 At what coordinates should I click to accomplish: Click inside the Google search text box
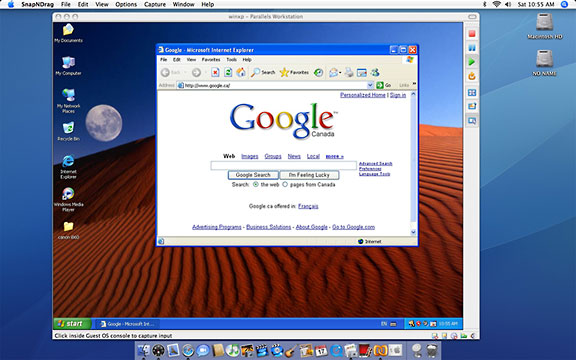point(284,166)
